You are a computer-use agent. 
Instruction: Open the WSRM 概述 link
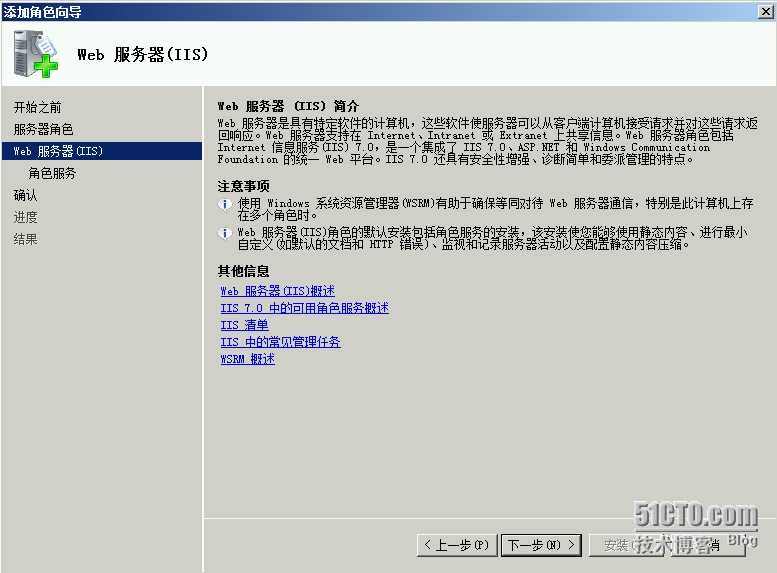(x=247, y=359)
